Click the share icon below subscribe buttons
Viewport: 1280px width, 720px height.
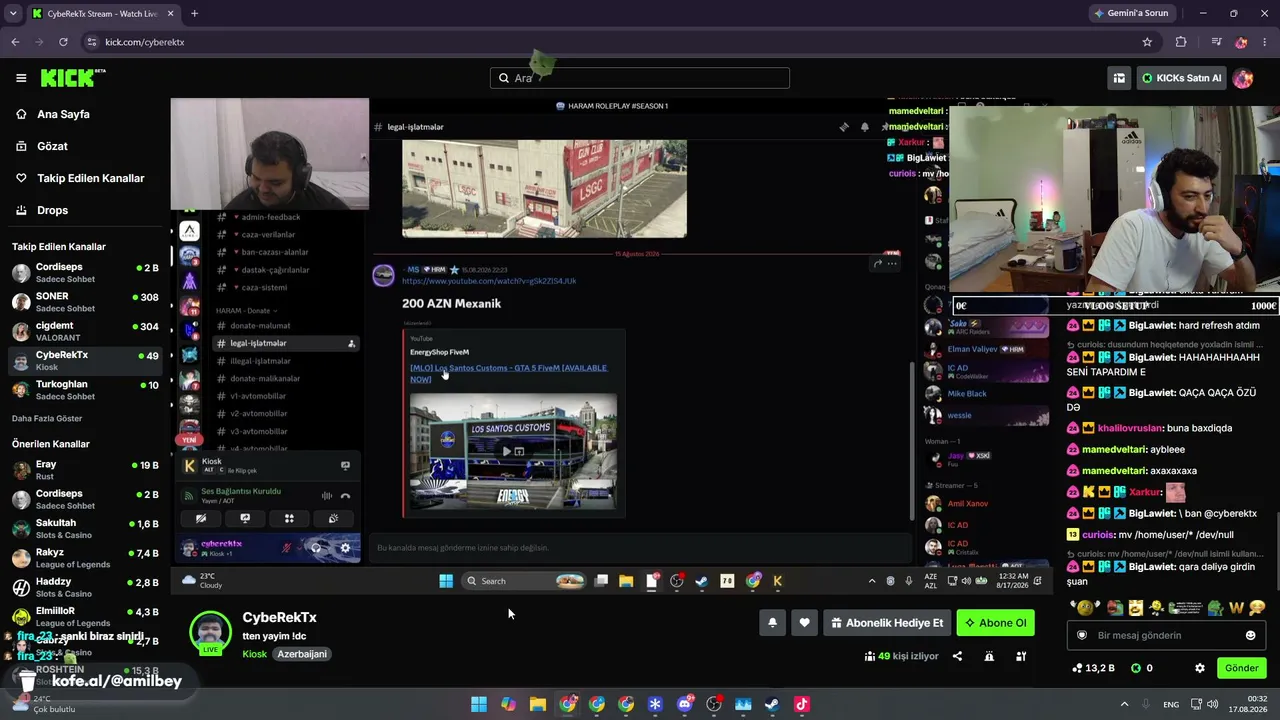point(957,656)
